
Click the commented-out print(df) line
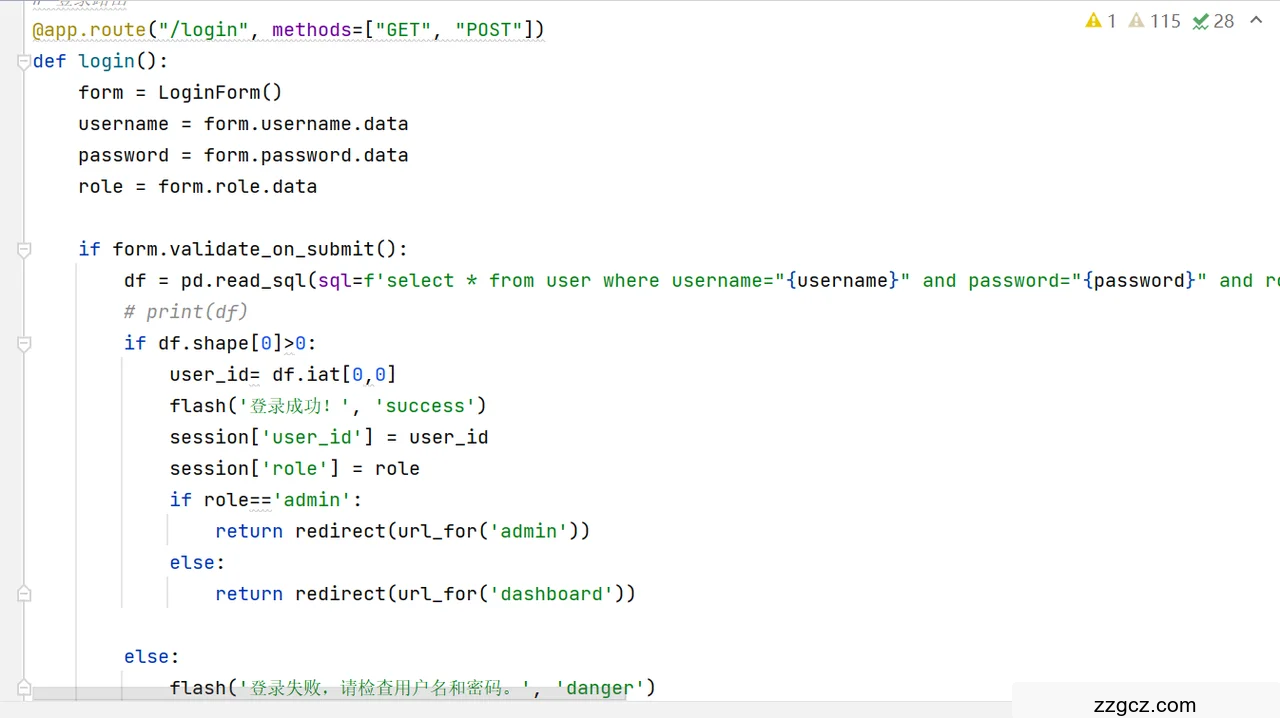tap(186, 312)
